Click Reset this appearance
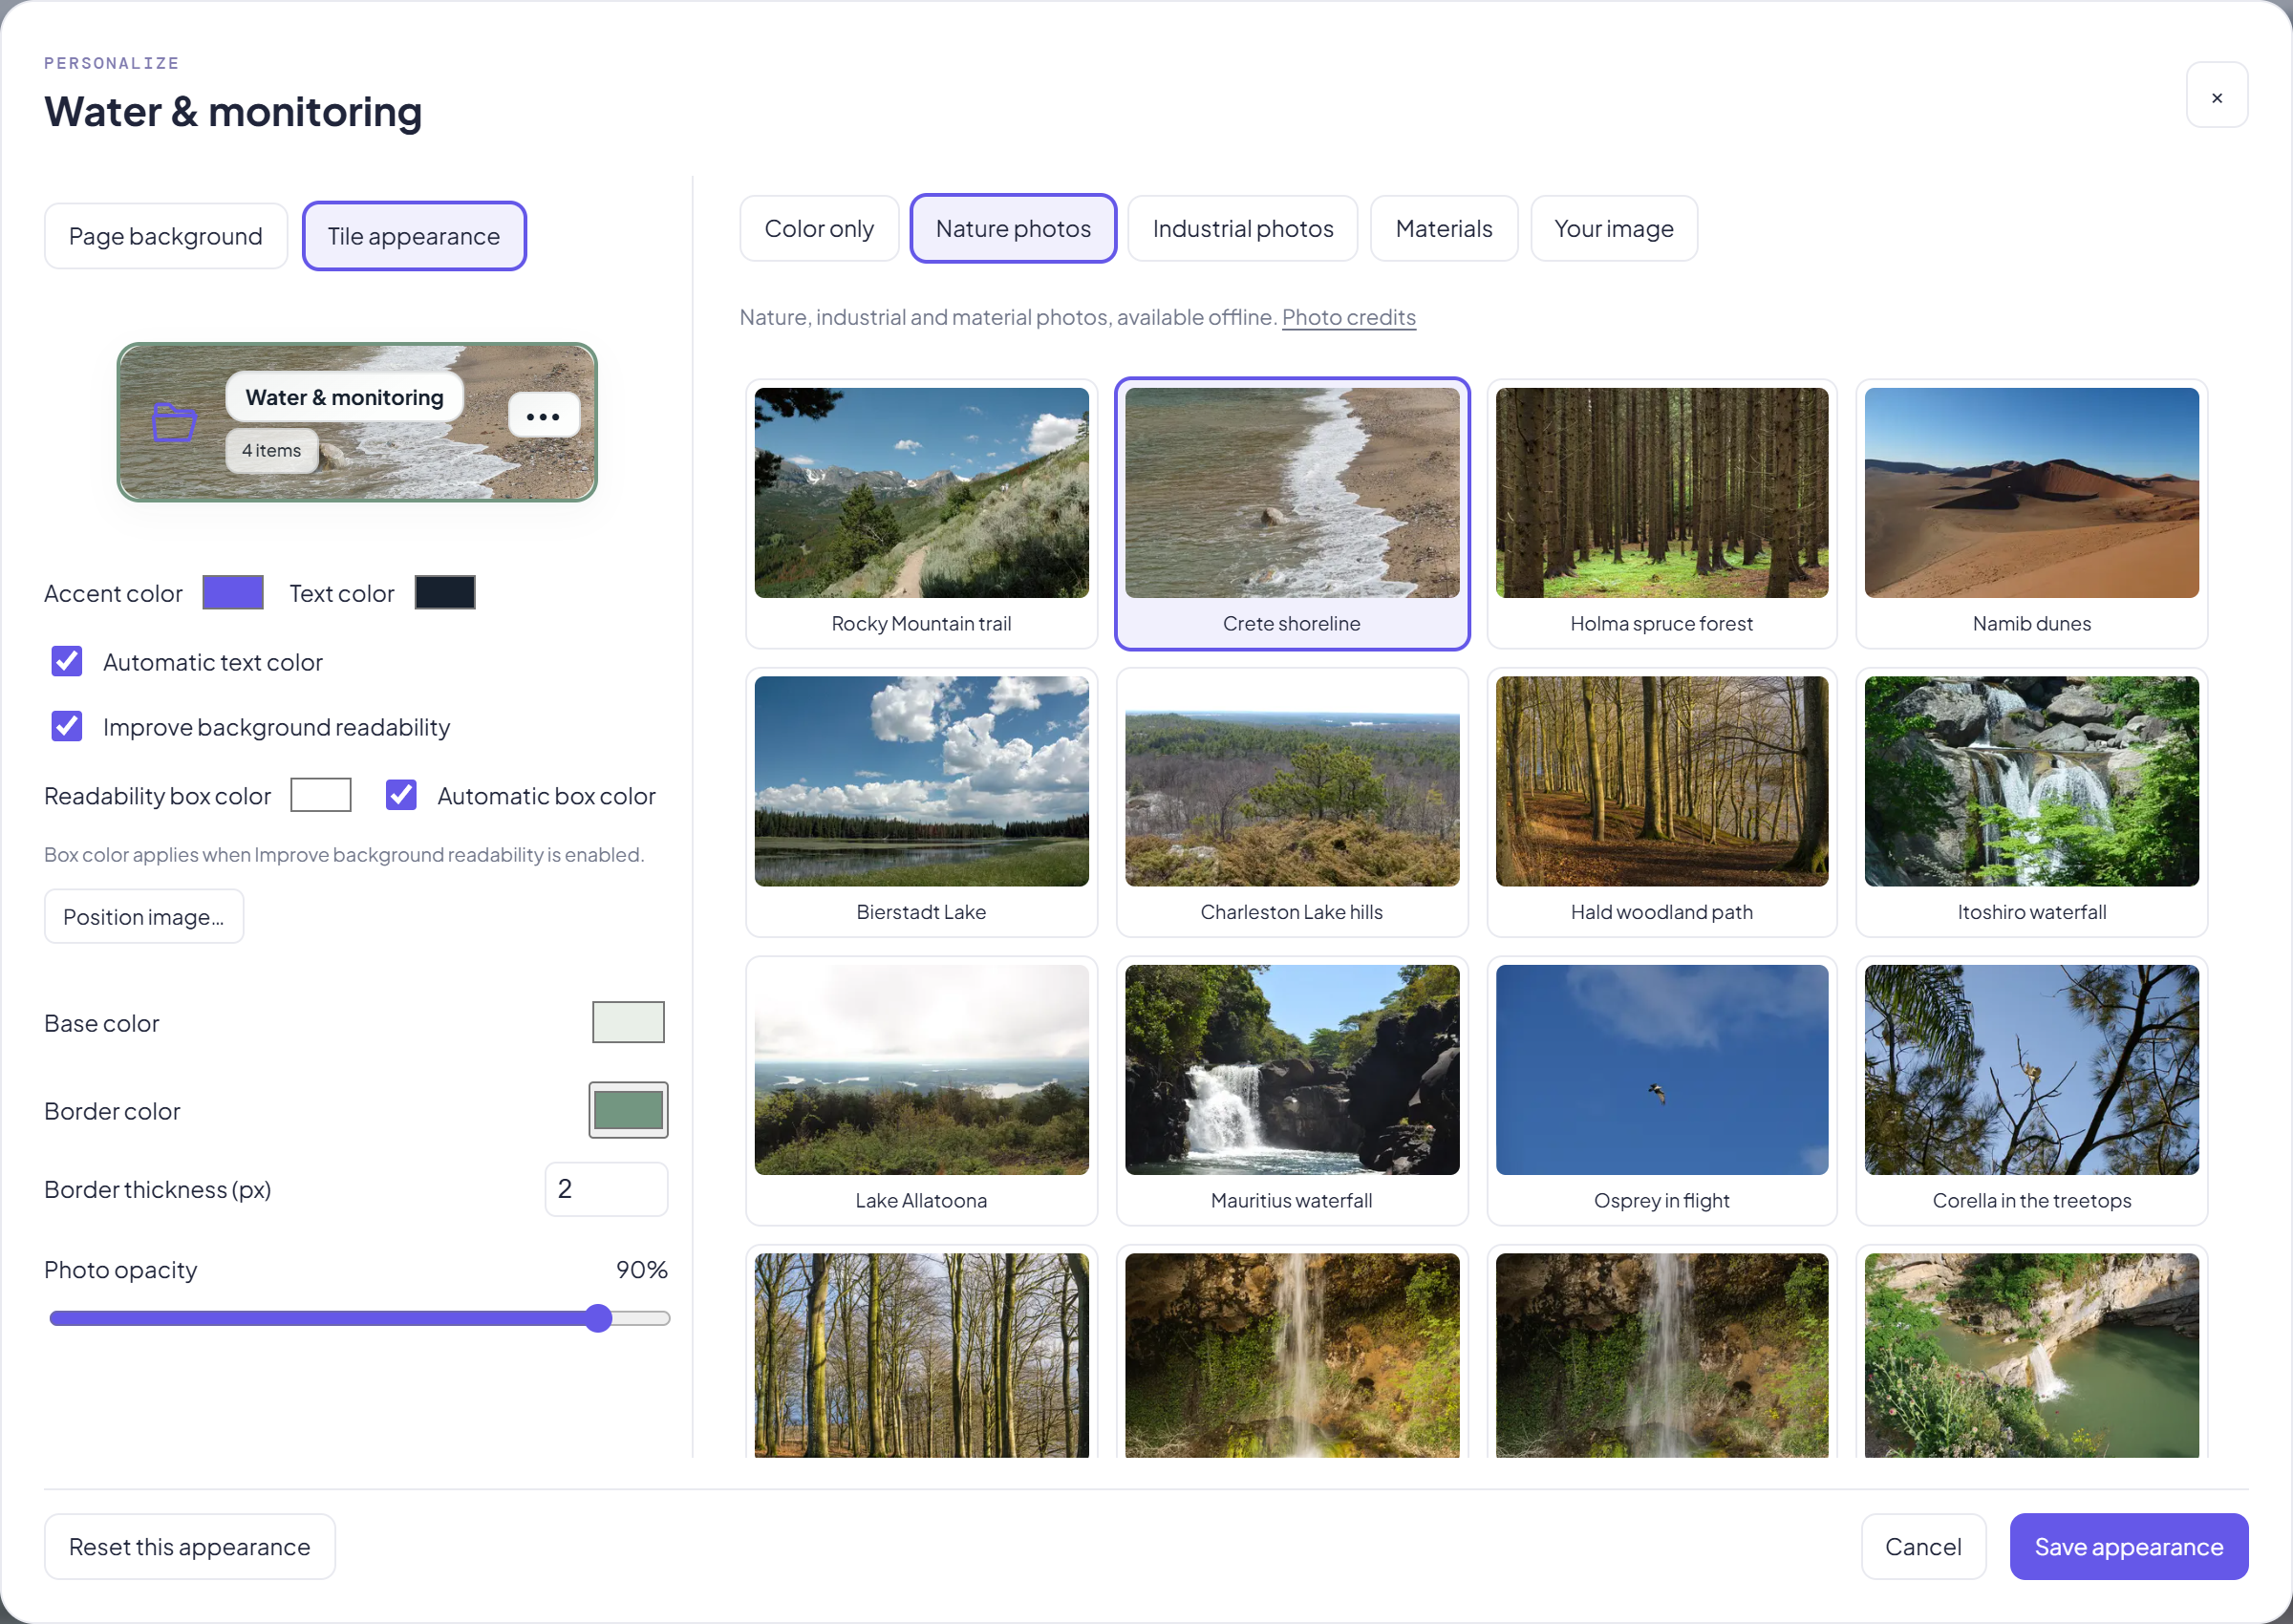 (x=190, y=1546)
